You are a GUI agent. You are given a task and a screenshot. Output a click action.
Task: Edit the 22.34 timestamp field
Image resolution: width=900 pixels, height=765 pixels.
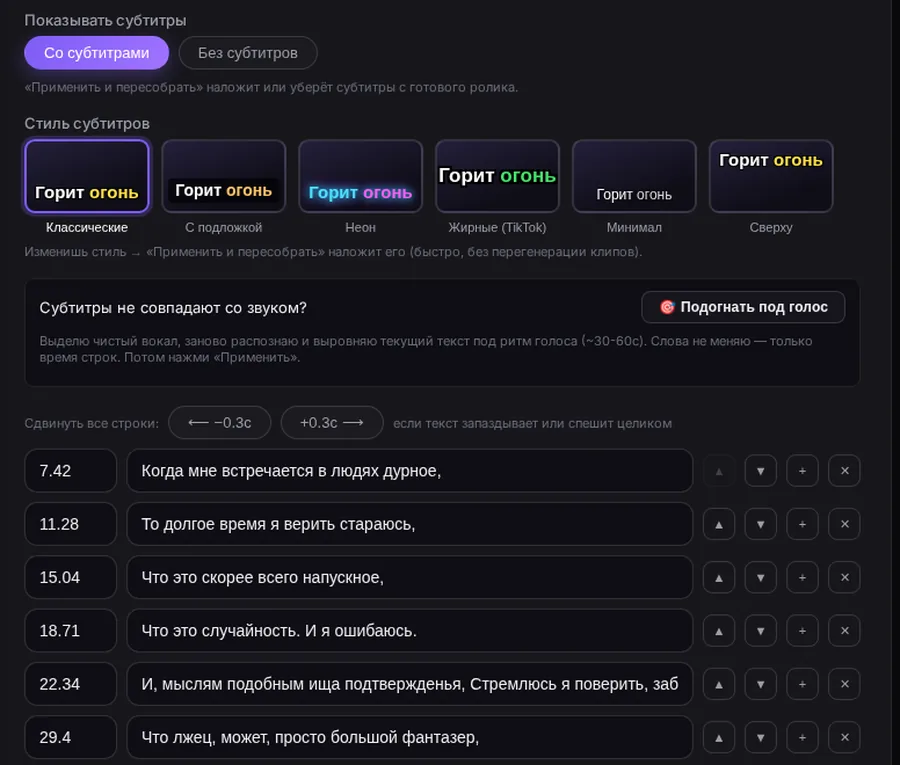[x=71, y=684]
